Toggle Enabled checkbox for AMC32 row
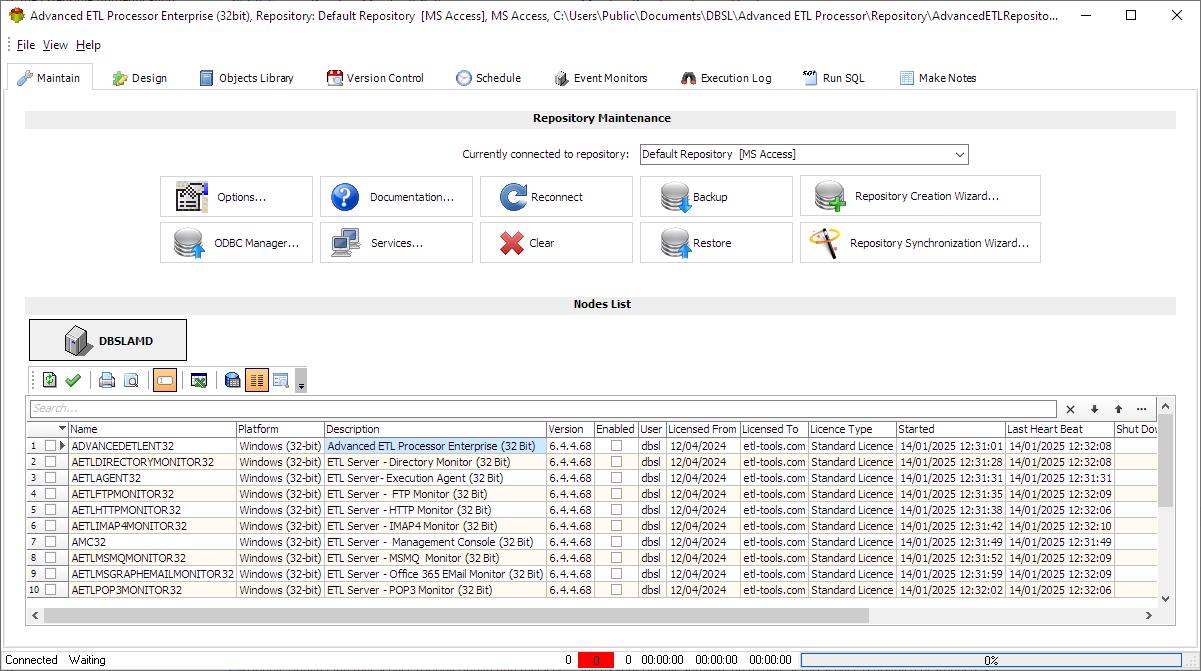 (x=616, y=542)
